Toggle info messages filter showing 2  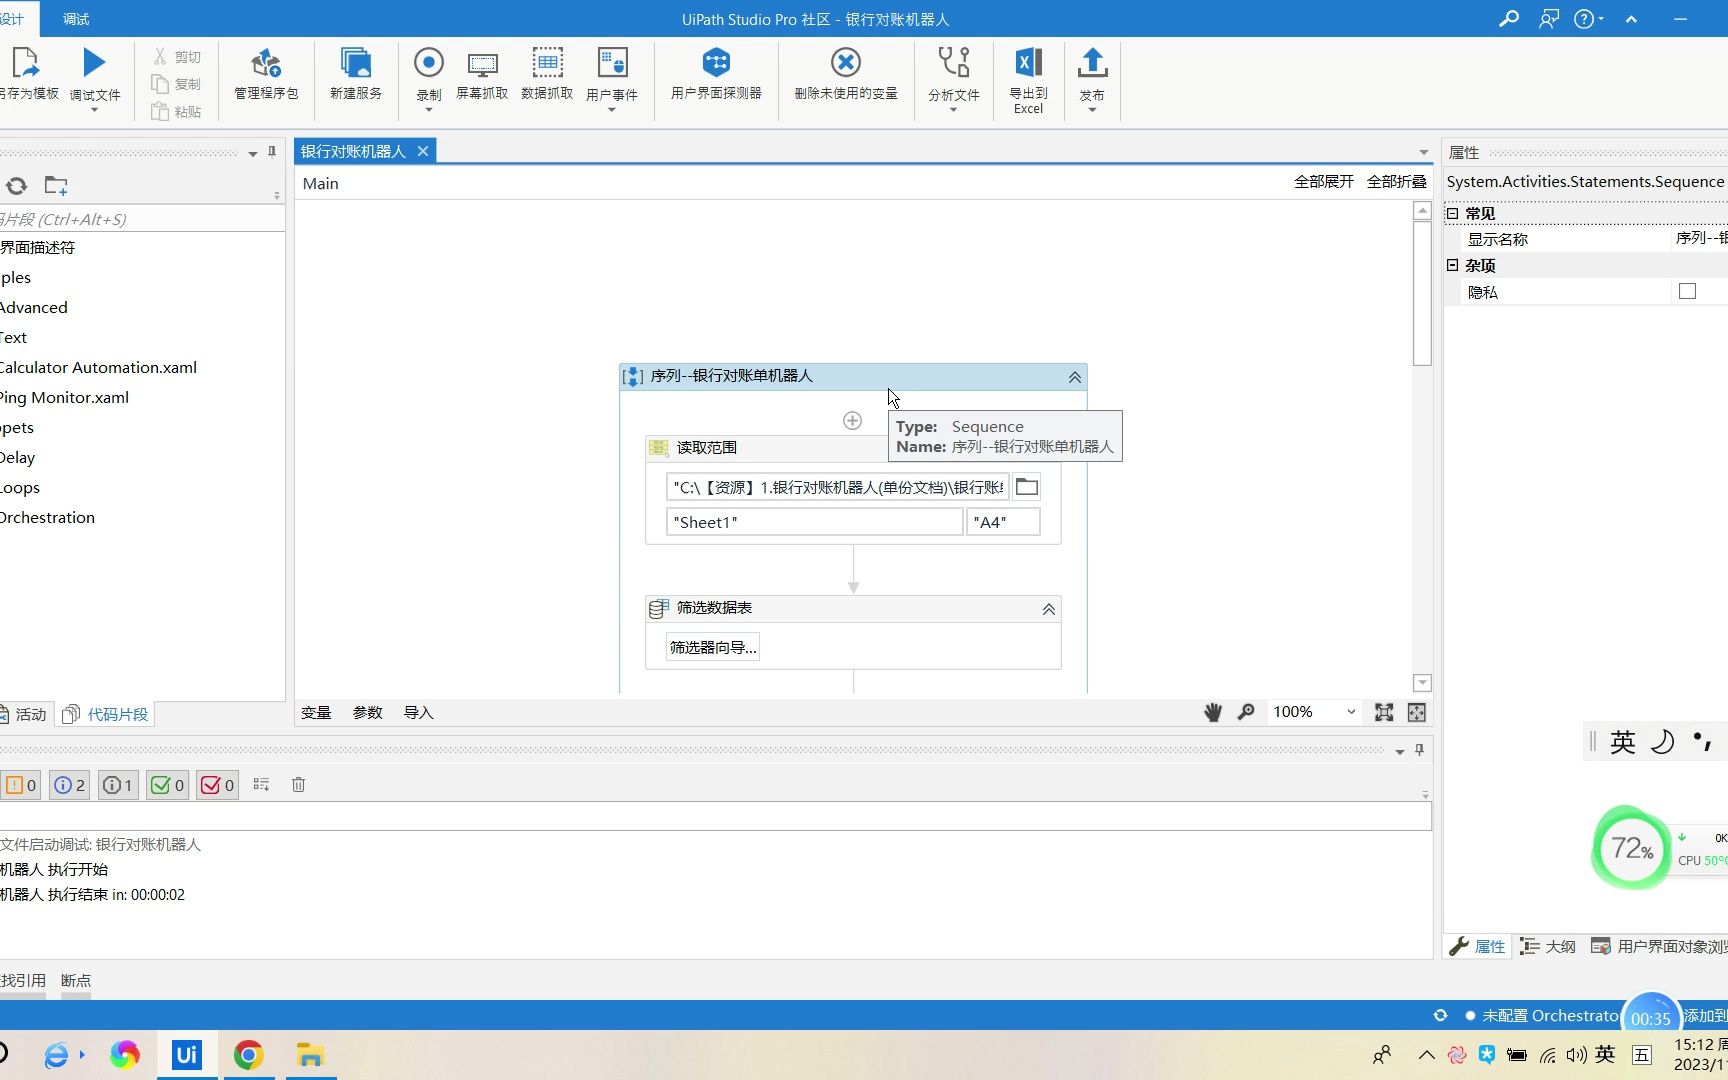(x=69, y=785)
